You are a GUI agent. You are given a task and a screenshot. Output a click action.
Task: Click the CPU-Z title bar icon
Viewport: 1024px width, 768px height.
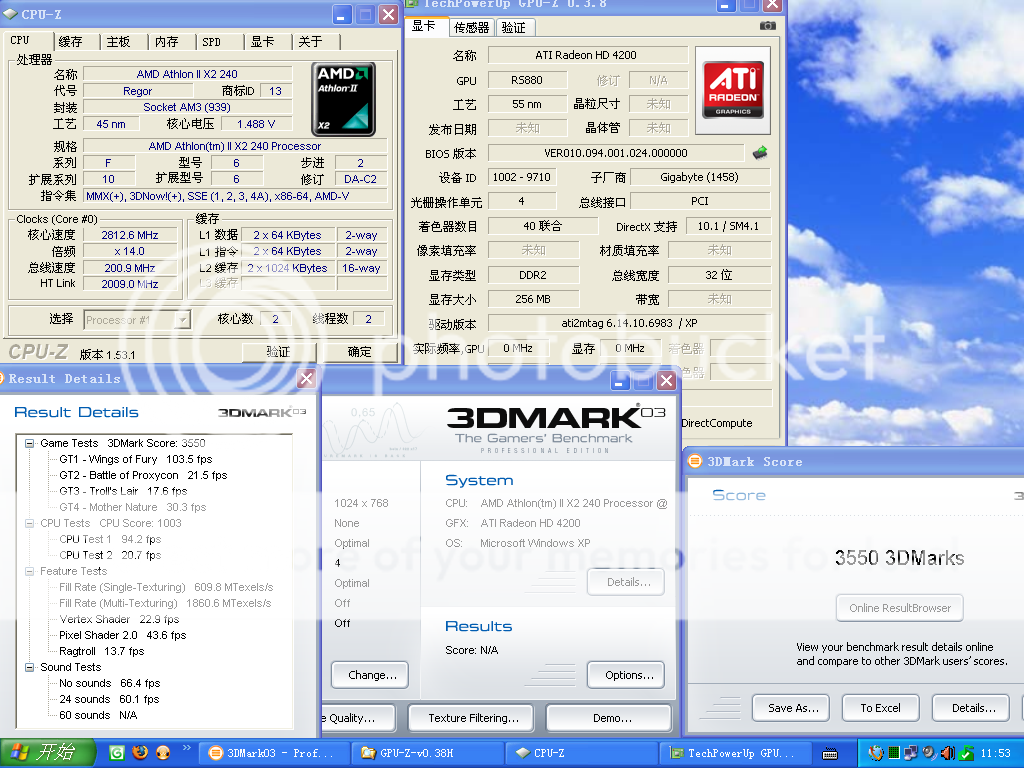(x=10, y=14)
